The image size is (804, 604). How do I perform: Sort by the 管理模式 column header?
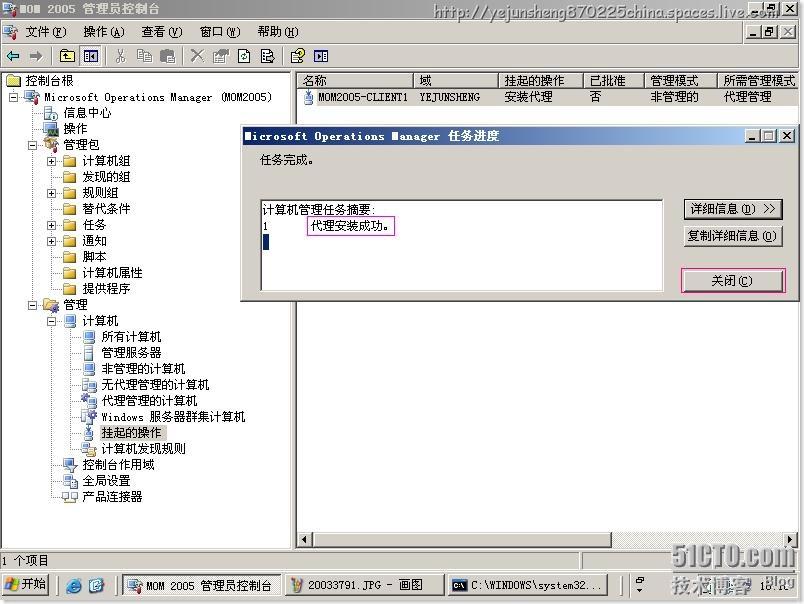point(680,80)
